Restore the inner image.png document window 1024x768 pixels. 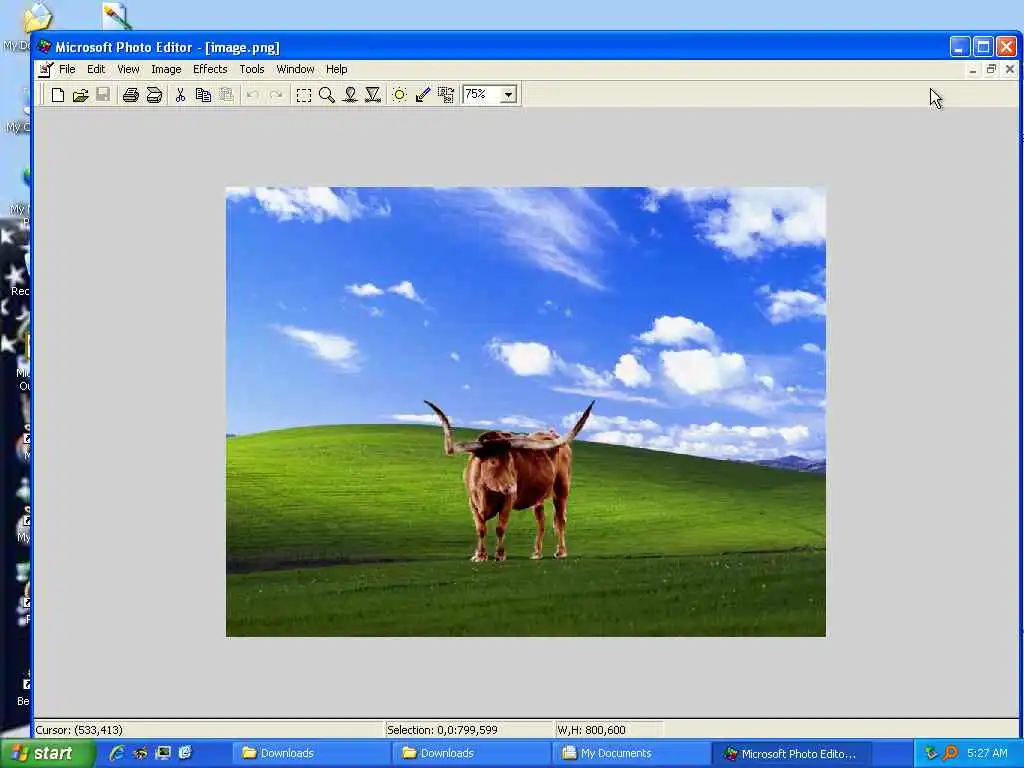991,69
